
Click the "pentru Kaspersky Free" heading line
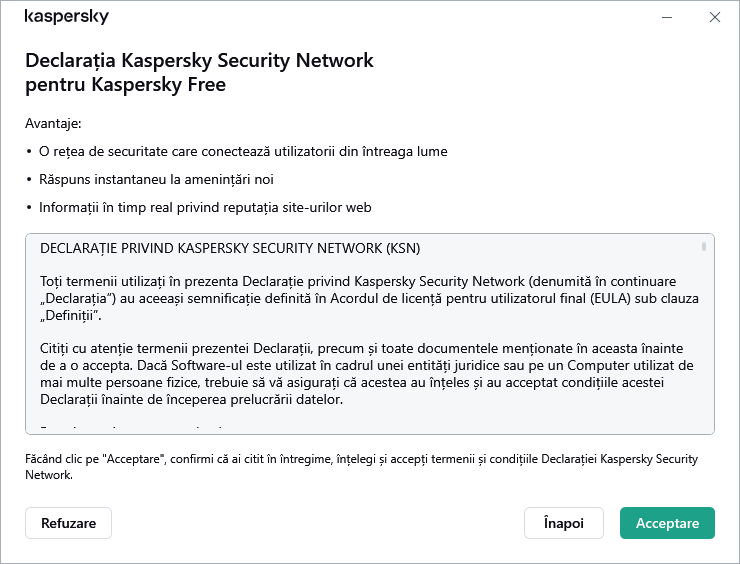tap(126, 84)
